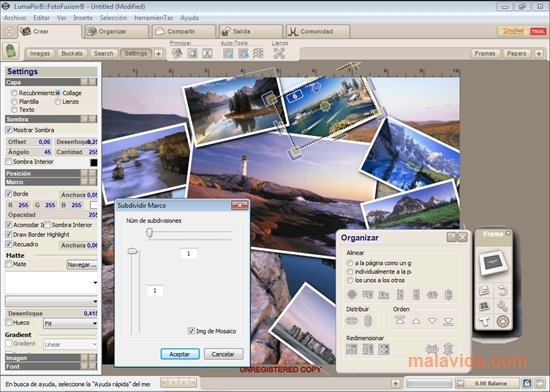Click the wavy third Auto-Tools icon
Image resolution: width=550 pixels, height=392 pixels.
[x=258, y=53]
